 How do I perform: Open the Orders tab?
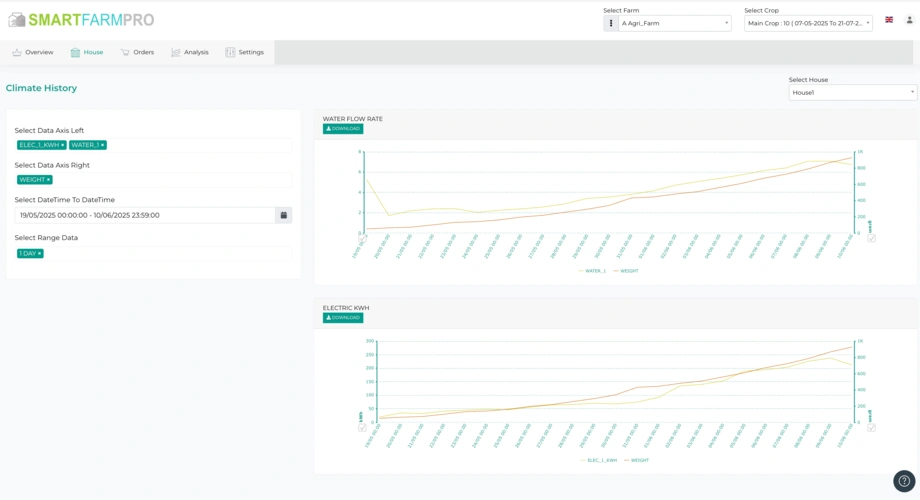click(137, 52)
